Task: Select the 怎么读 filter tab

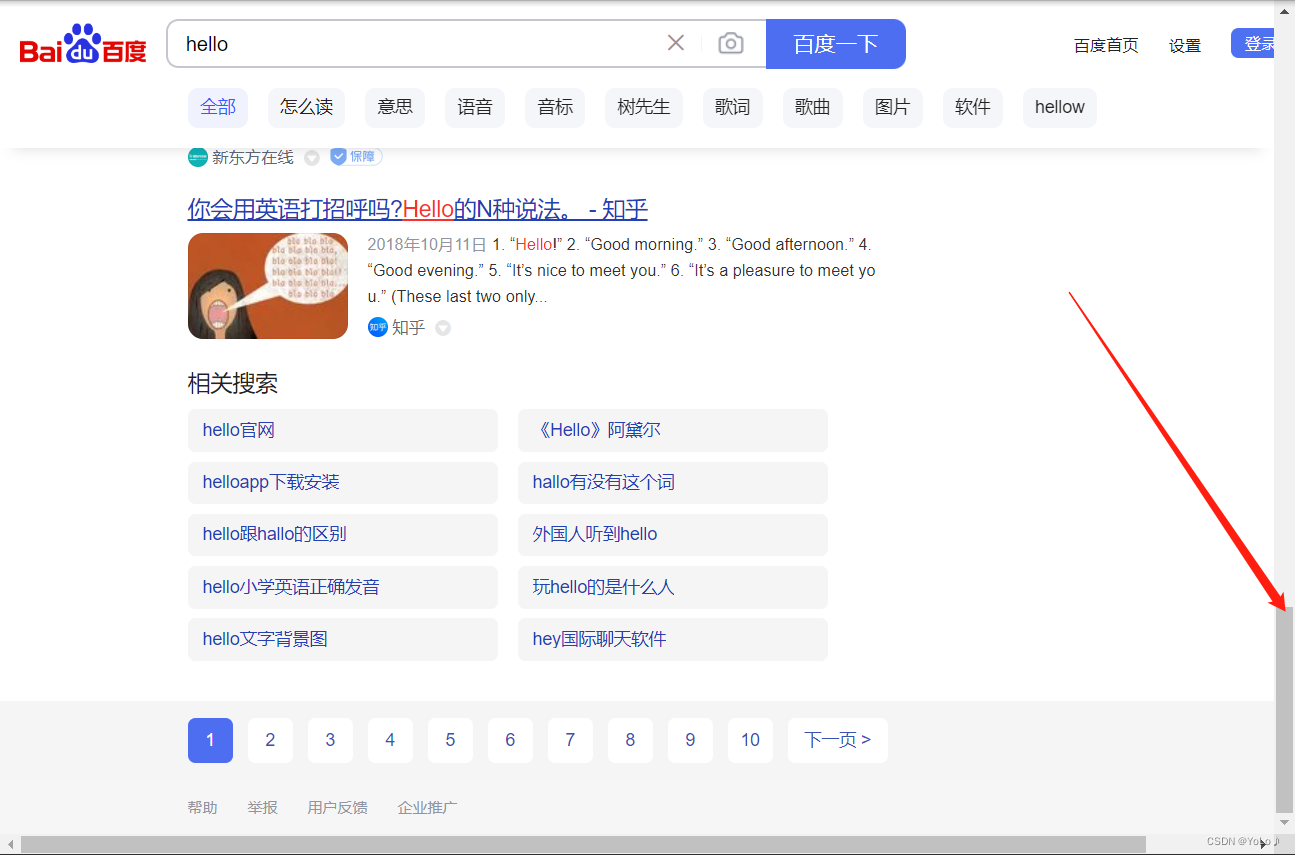Action: (x=306, y=107)
